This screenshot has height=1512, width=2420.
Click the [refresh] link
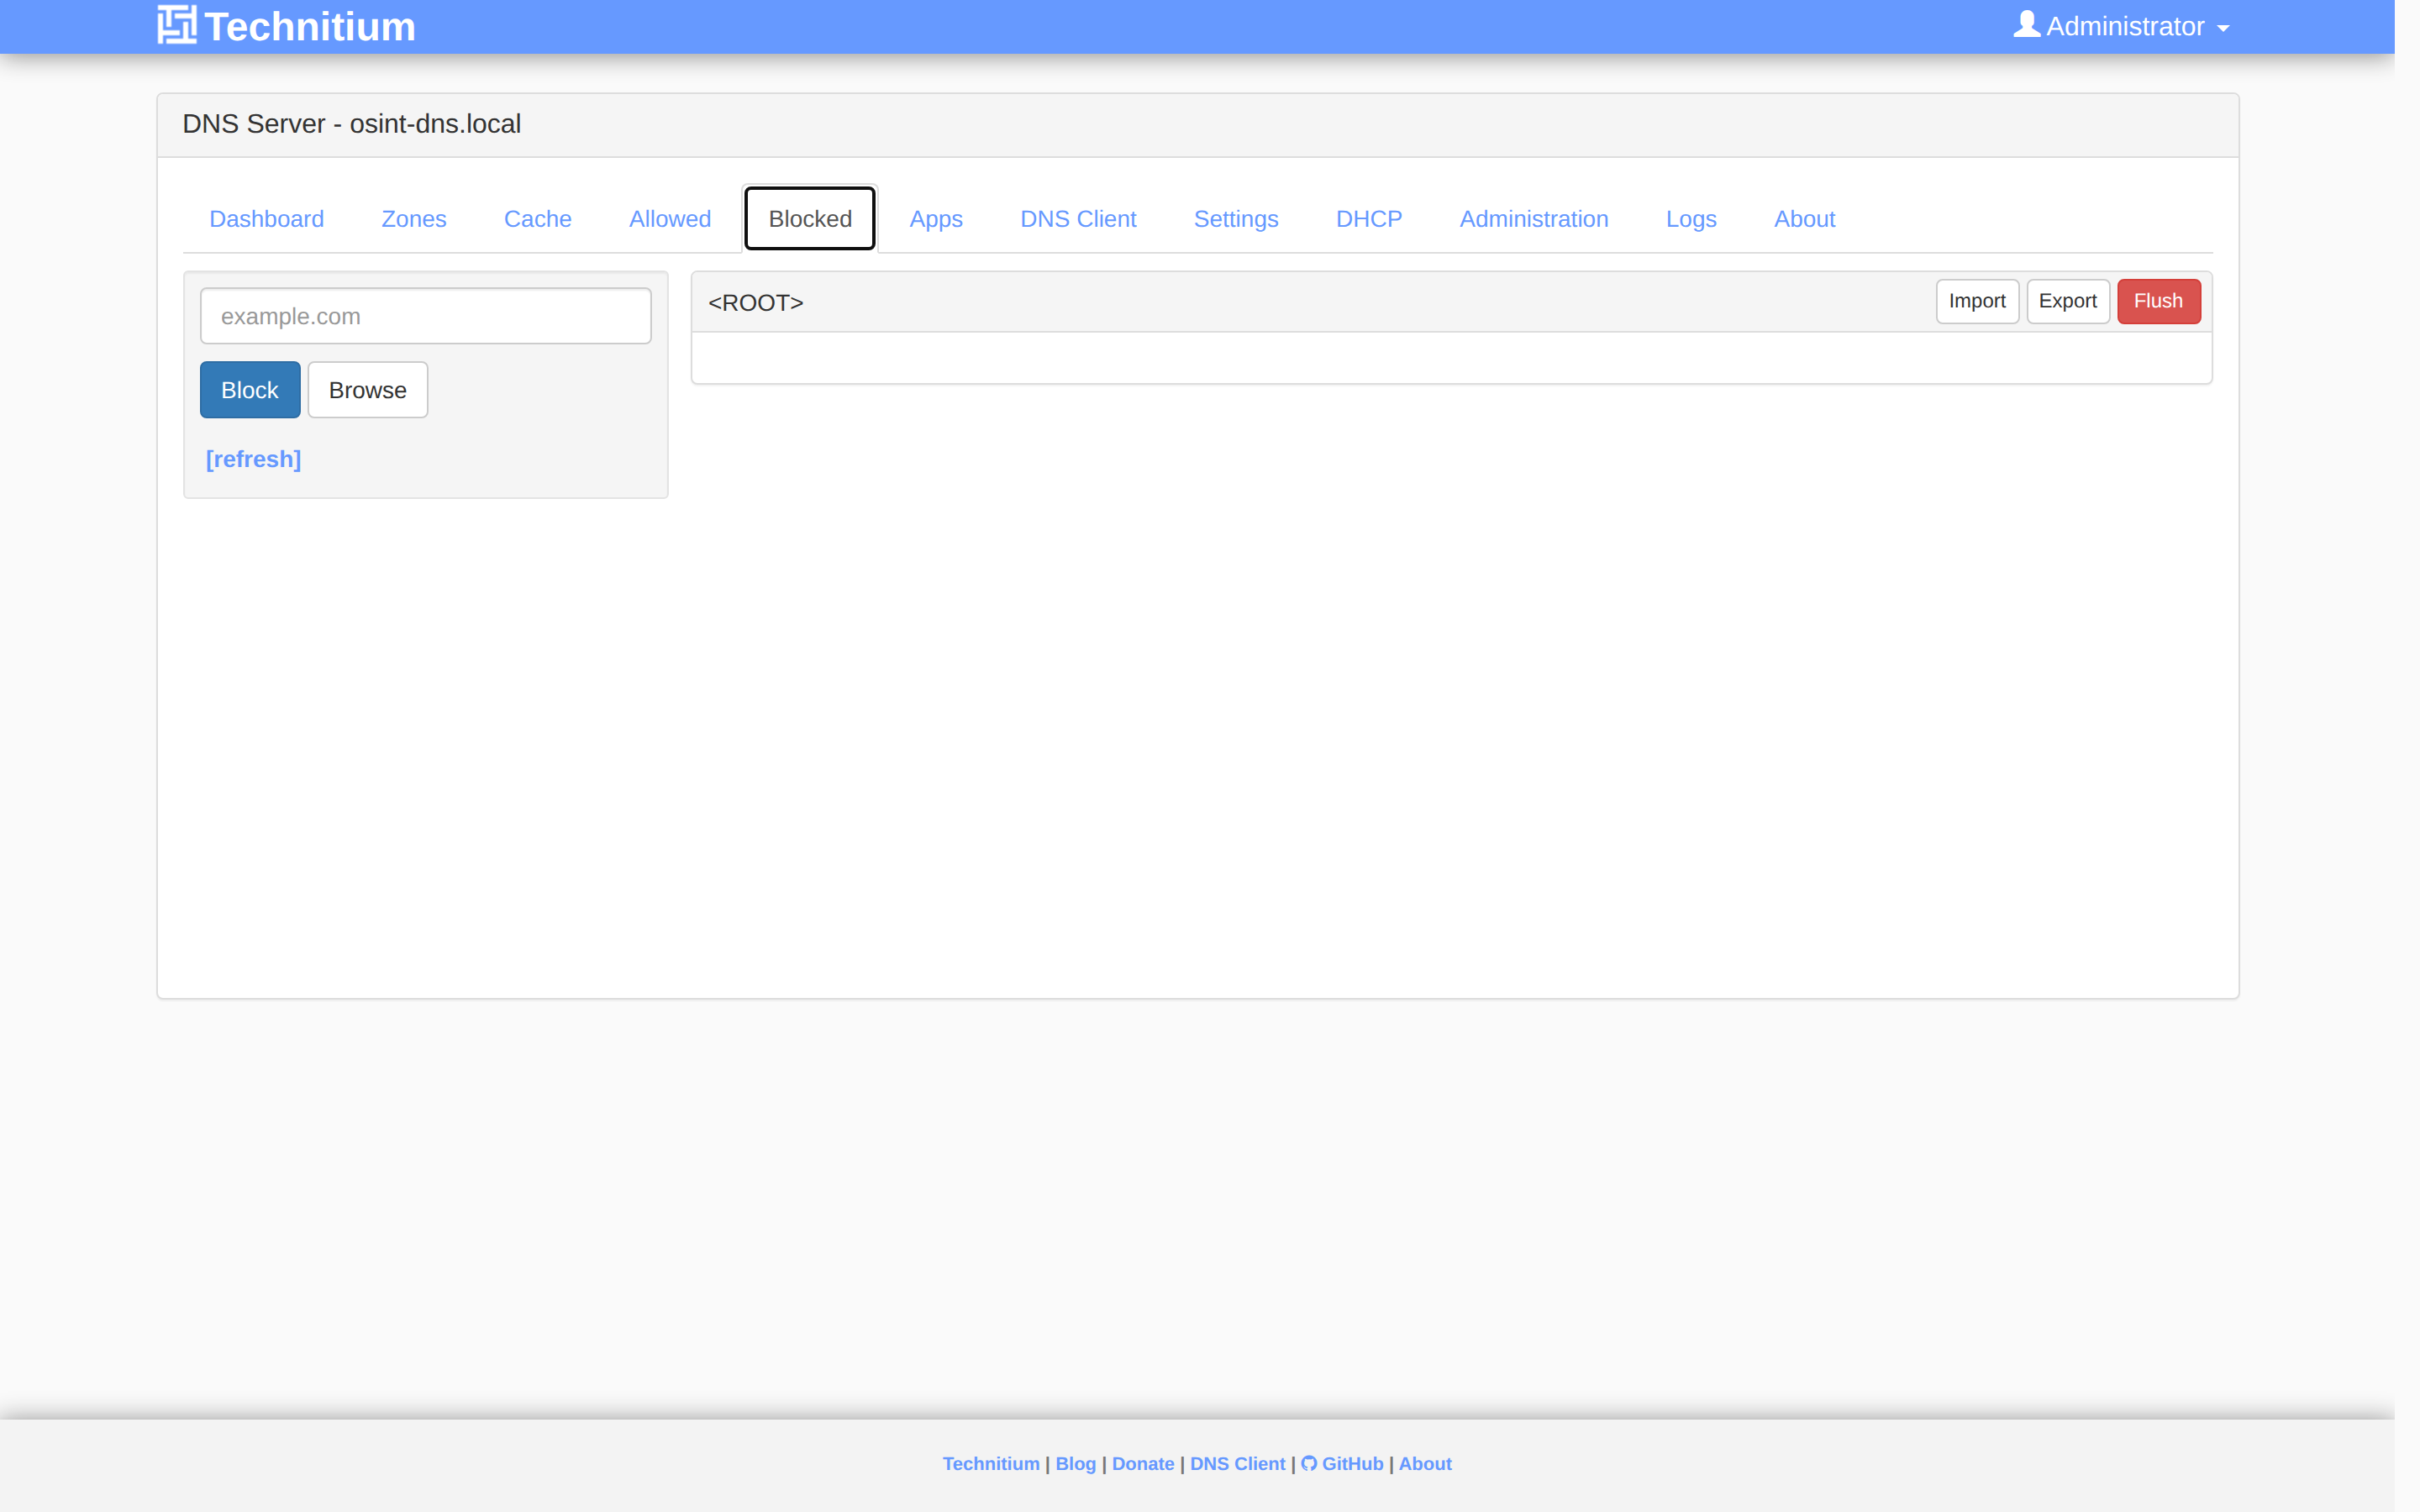pyautogui.click(x=253, y=458)
